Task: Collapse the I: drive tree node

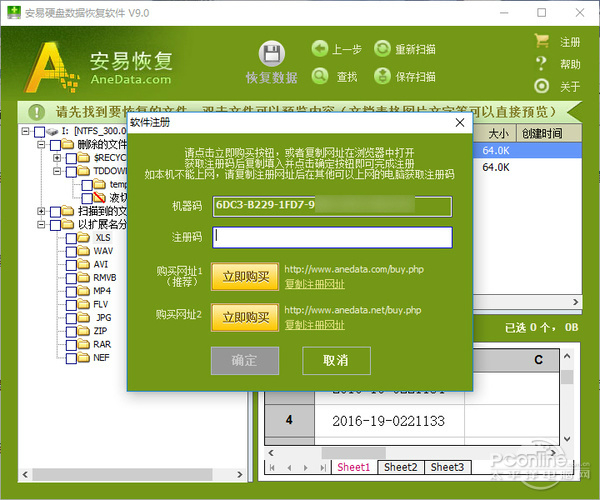Action: [25, 131]
